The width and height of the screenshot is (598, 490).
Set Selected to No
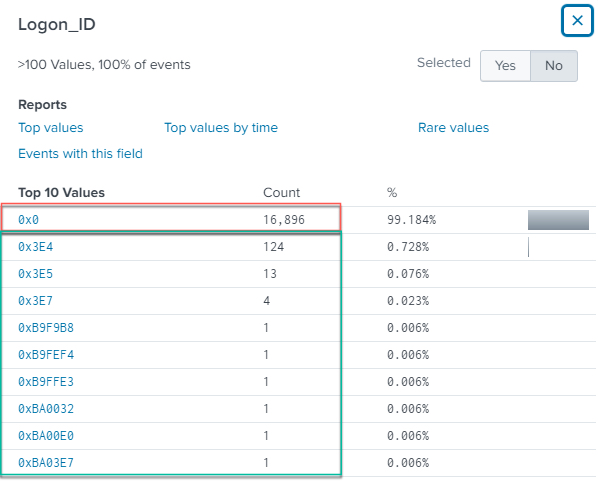point(554,66)
